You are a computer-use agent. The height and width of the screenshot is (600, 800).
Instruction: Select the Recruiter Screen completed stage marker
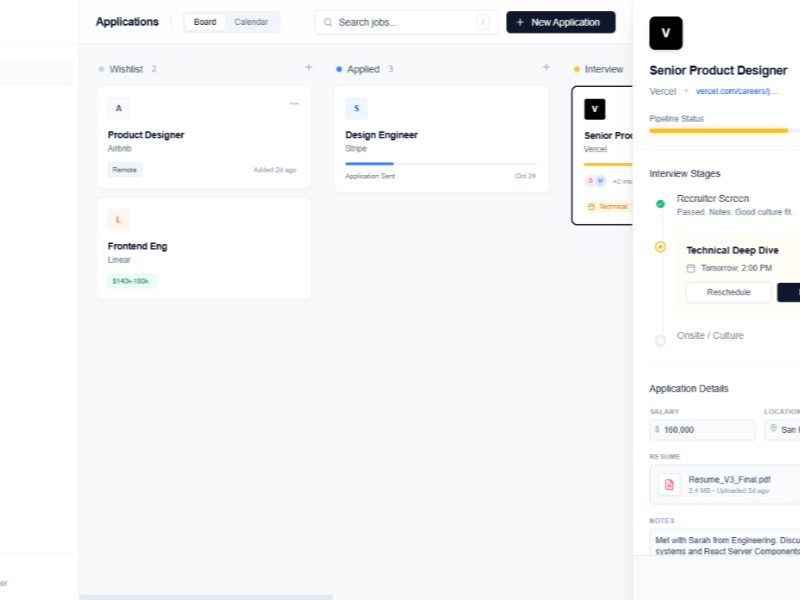coord(660,204)
